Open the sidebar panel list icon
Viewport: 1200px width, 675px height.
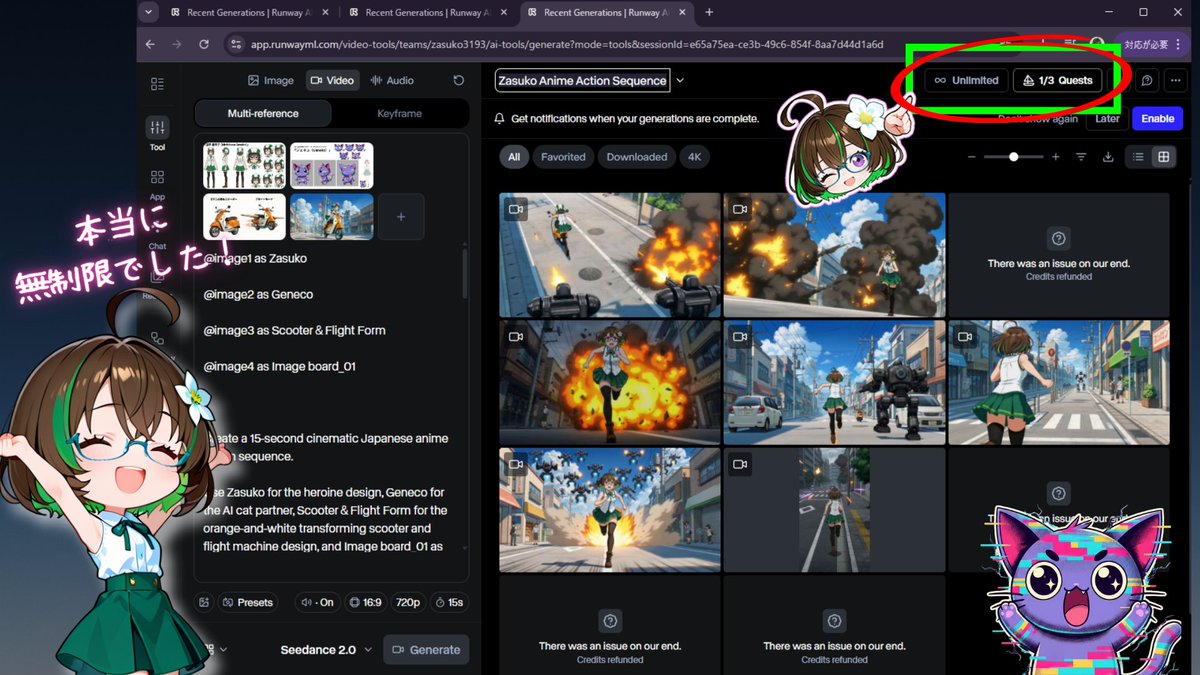157,84
